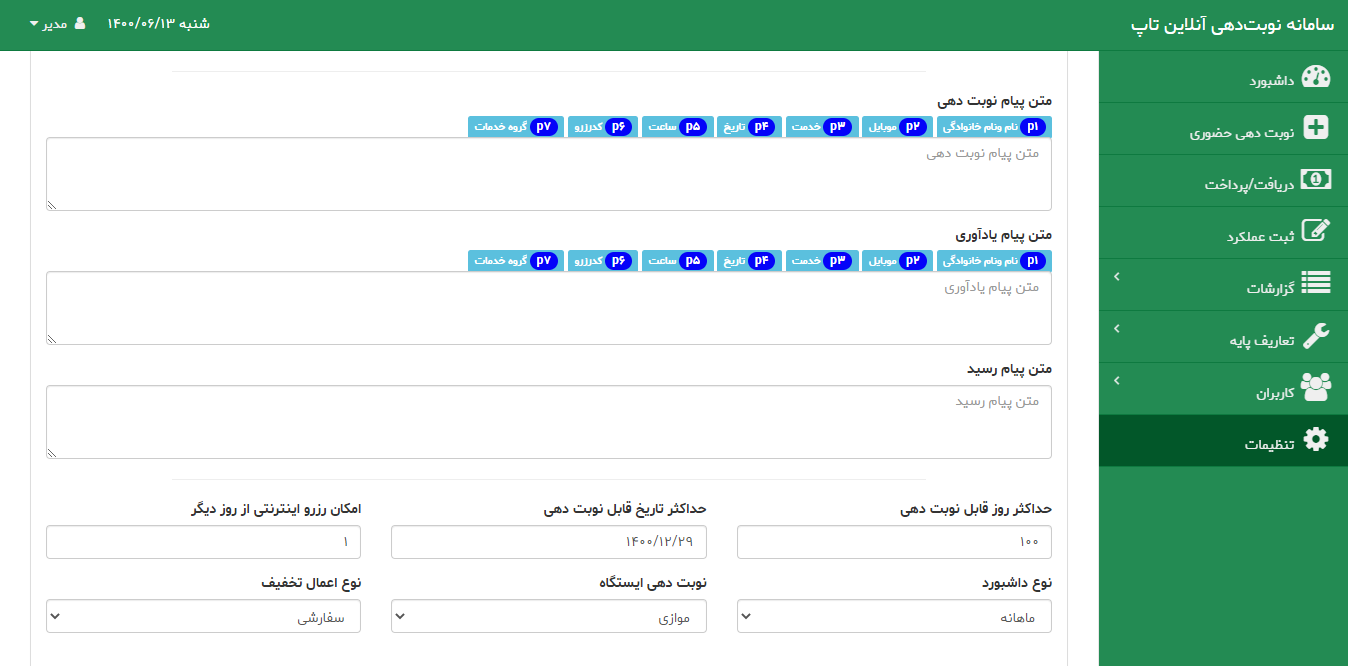Insert p5 ساعت tag above متن پیام نوبت دهی box
1348x666 pixels.
677,127
